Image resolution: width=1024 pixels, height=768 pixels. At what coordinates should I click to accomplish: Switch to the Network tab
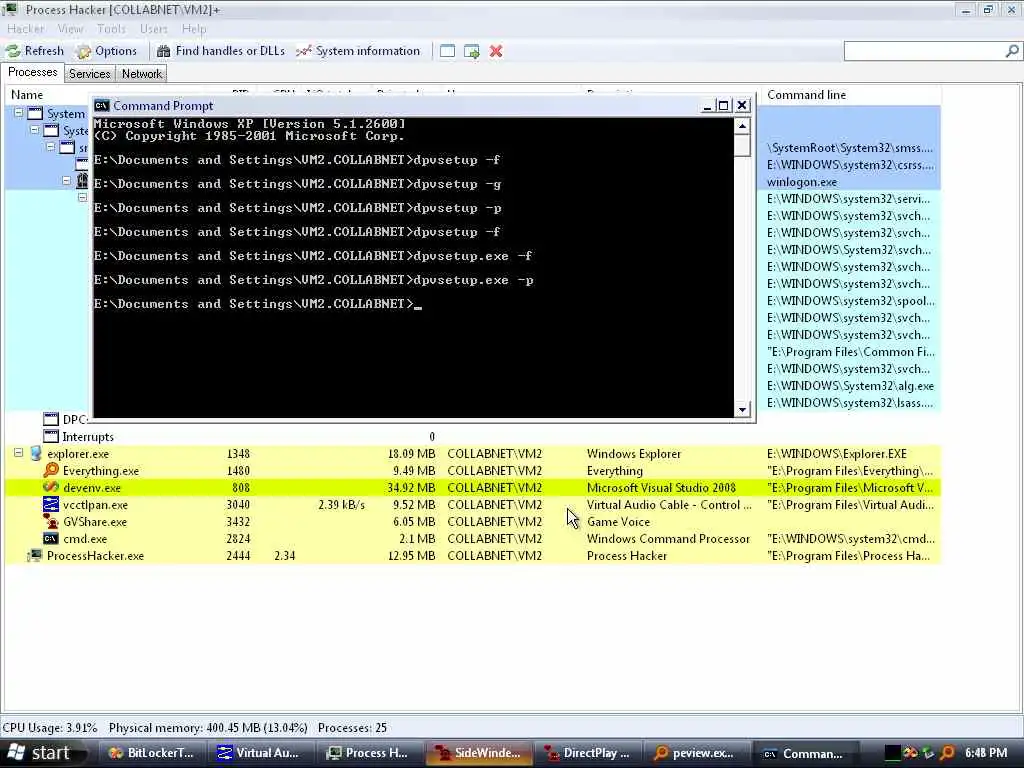click(x=142, y=74)
